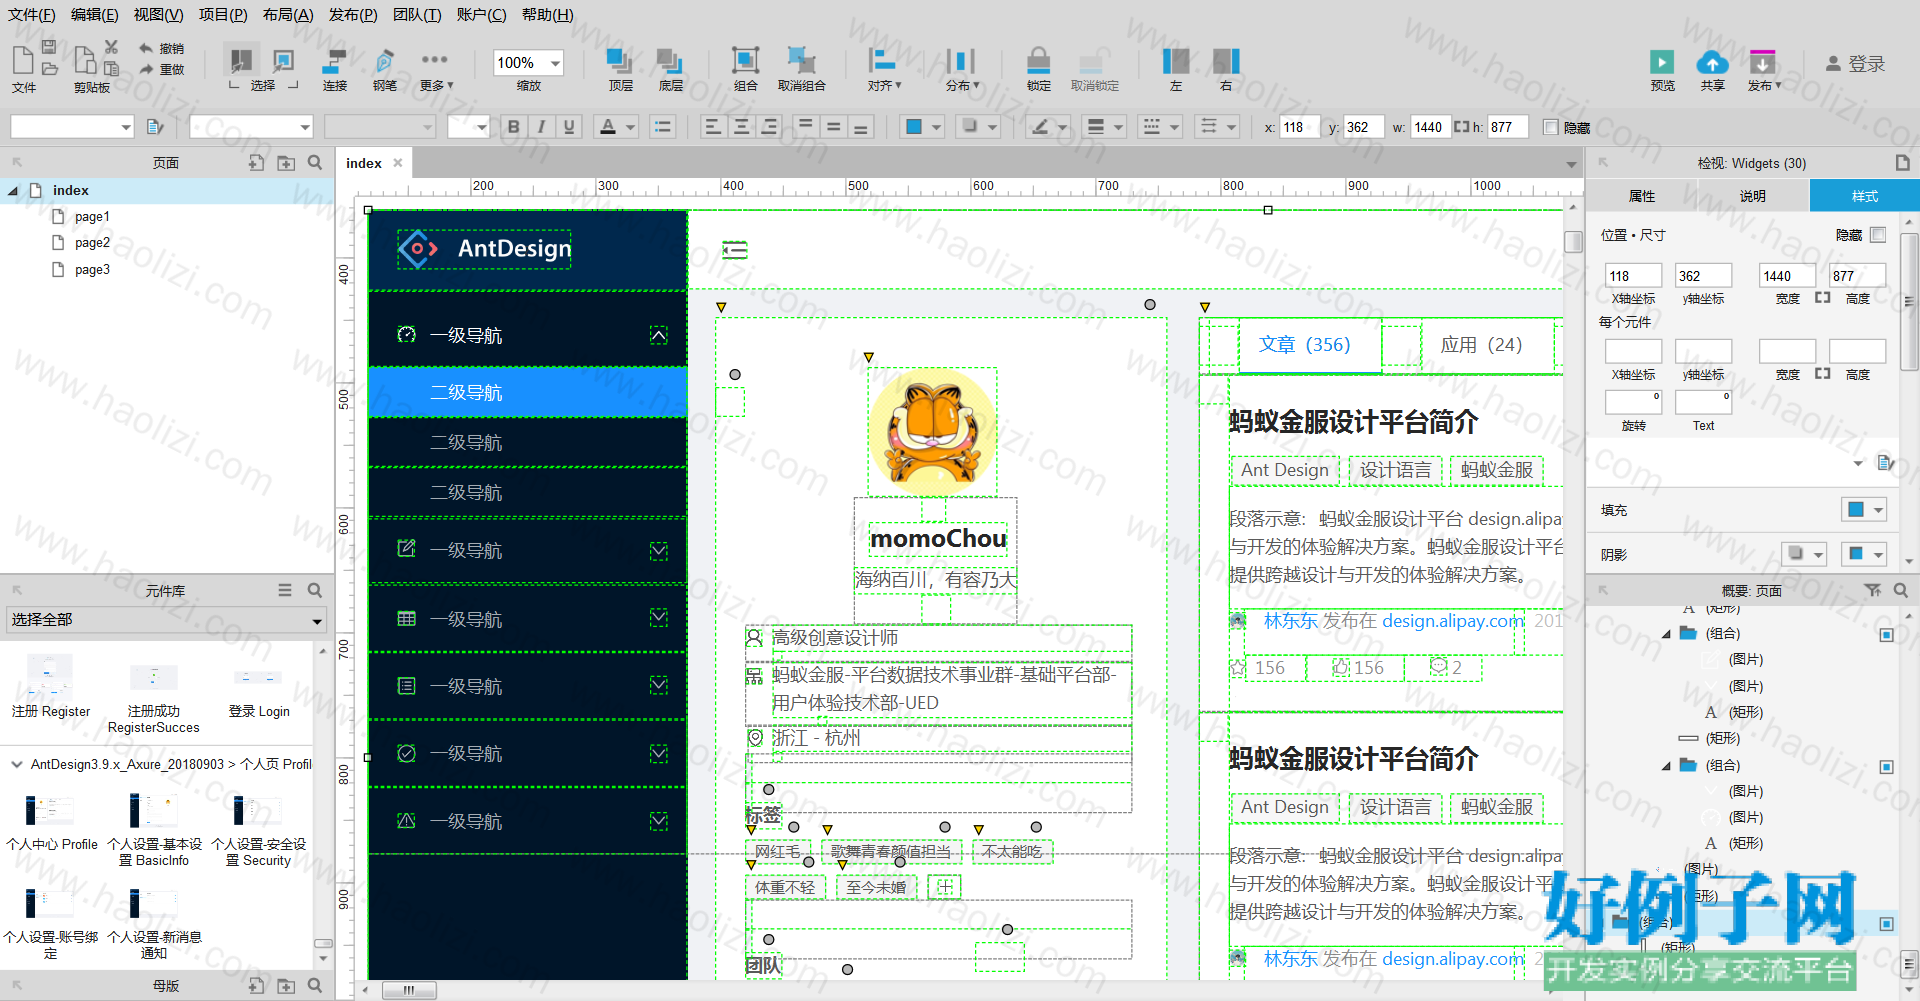Search pages in Pages panel
The width and height of the screenshot is (1920, 1001).
point(315,162)
